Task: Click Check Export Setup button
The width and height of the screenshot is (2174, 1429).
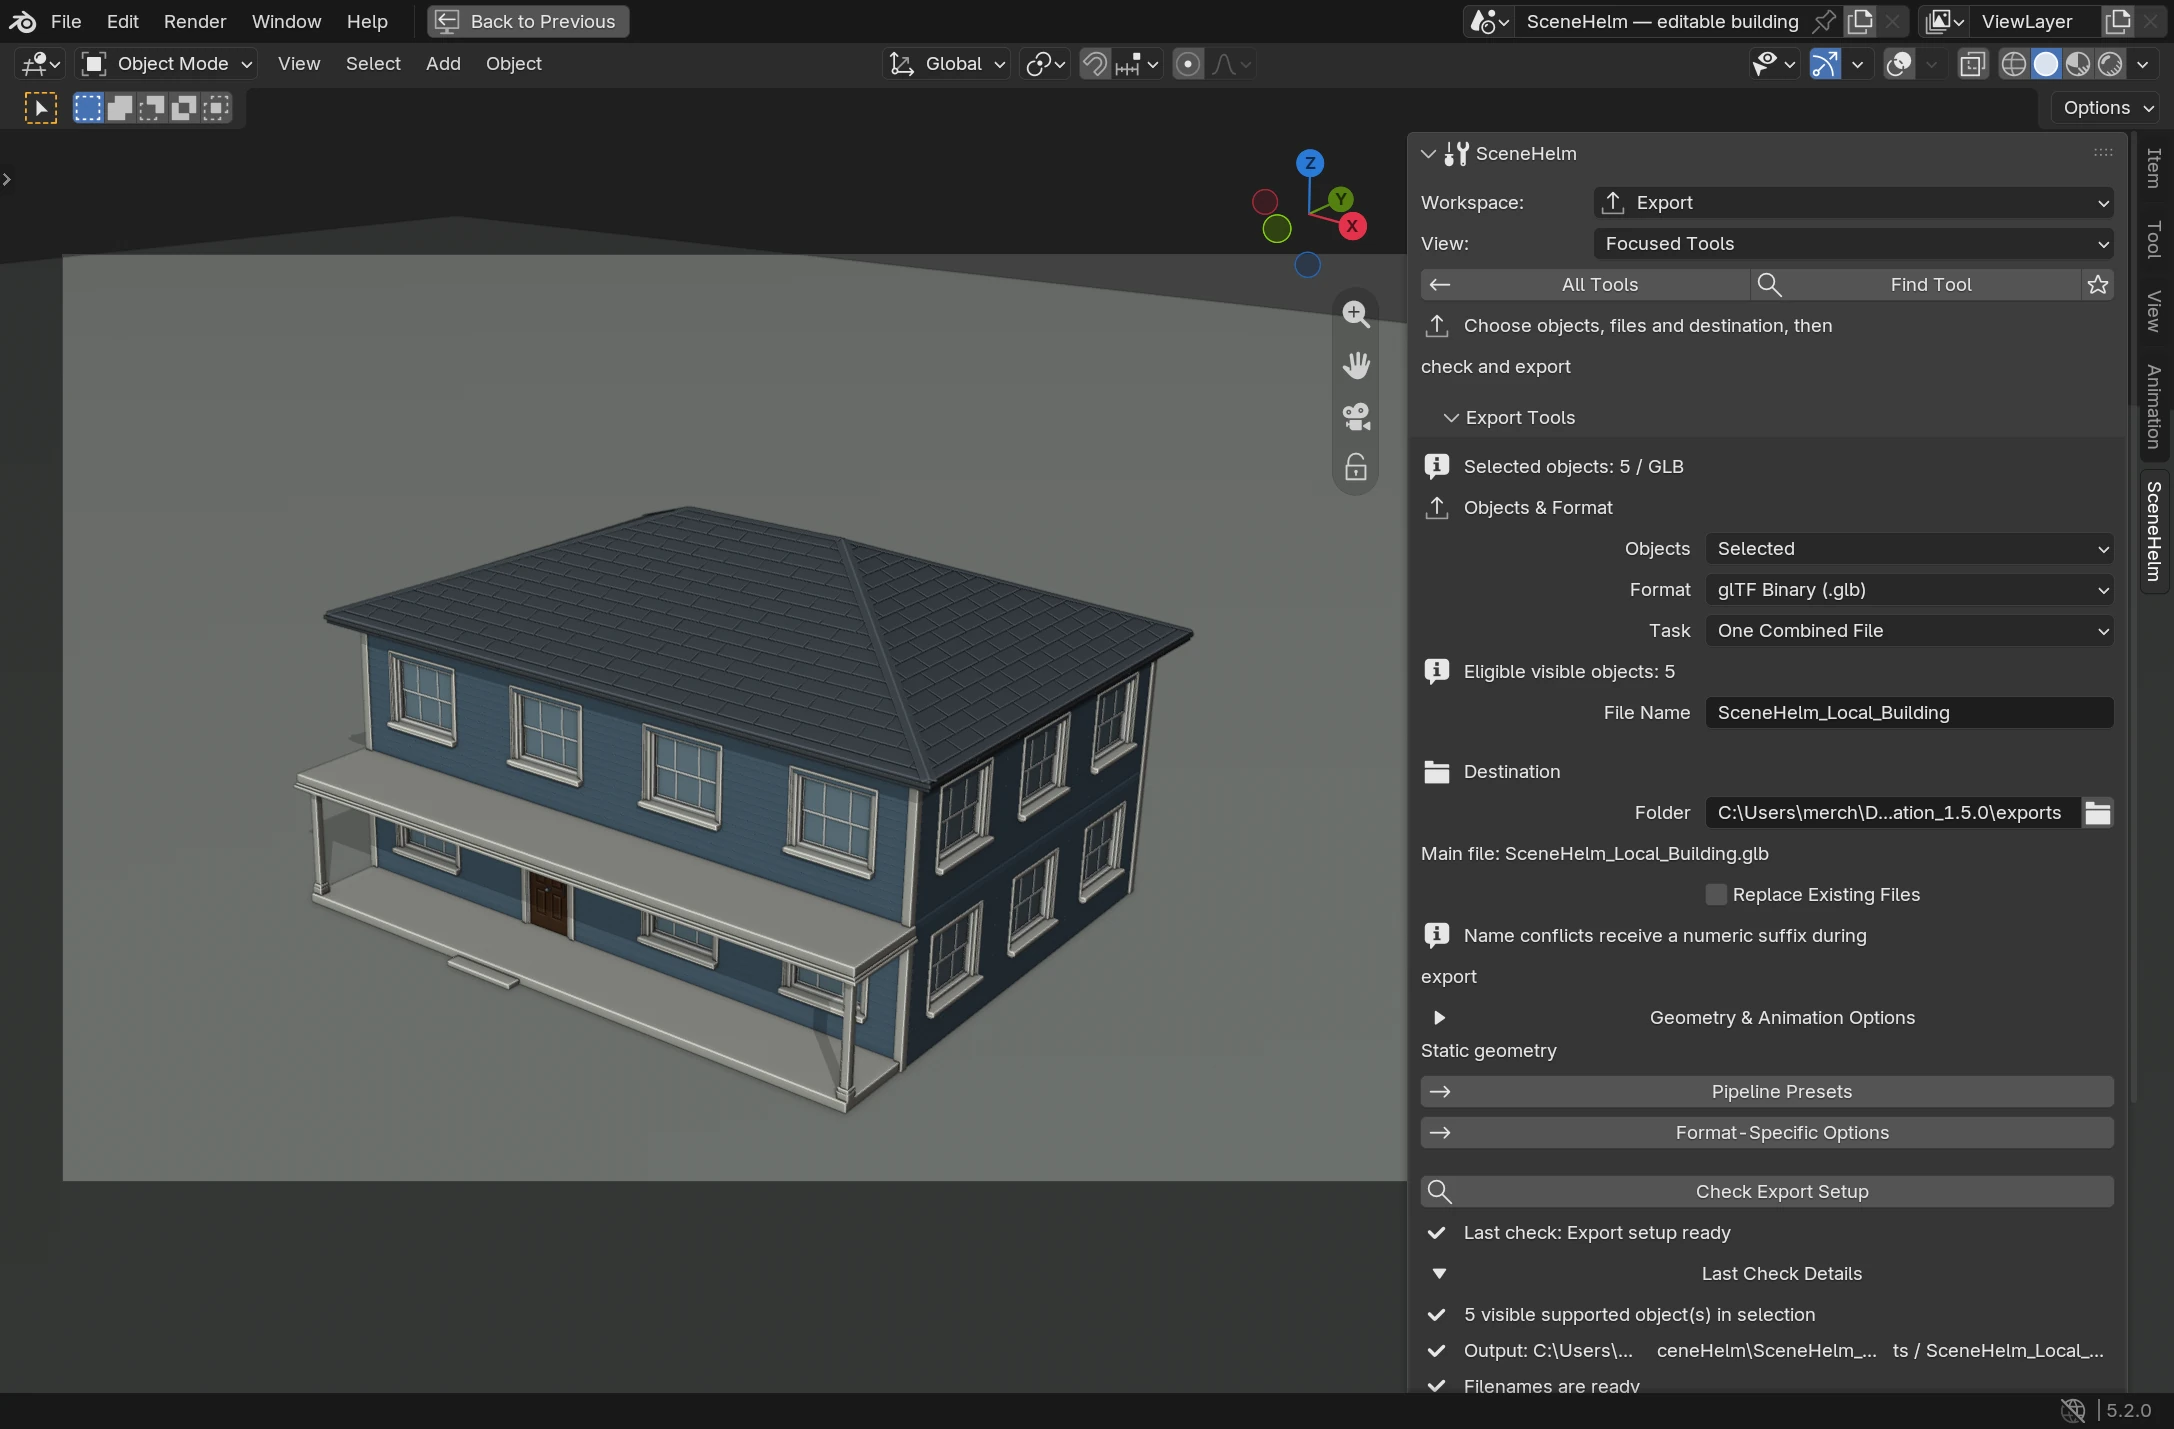Action: coord(1767,1192)
